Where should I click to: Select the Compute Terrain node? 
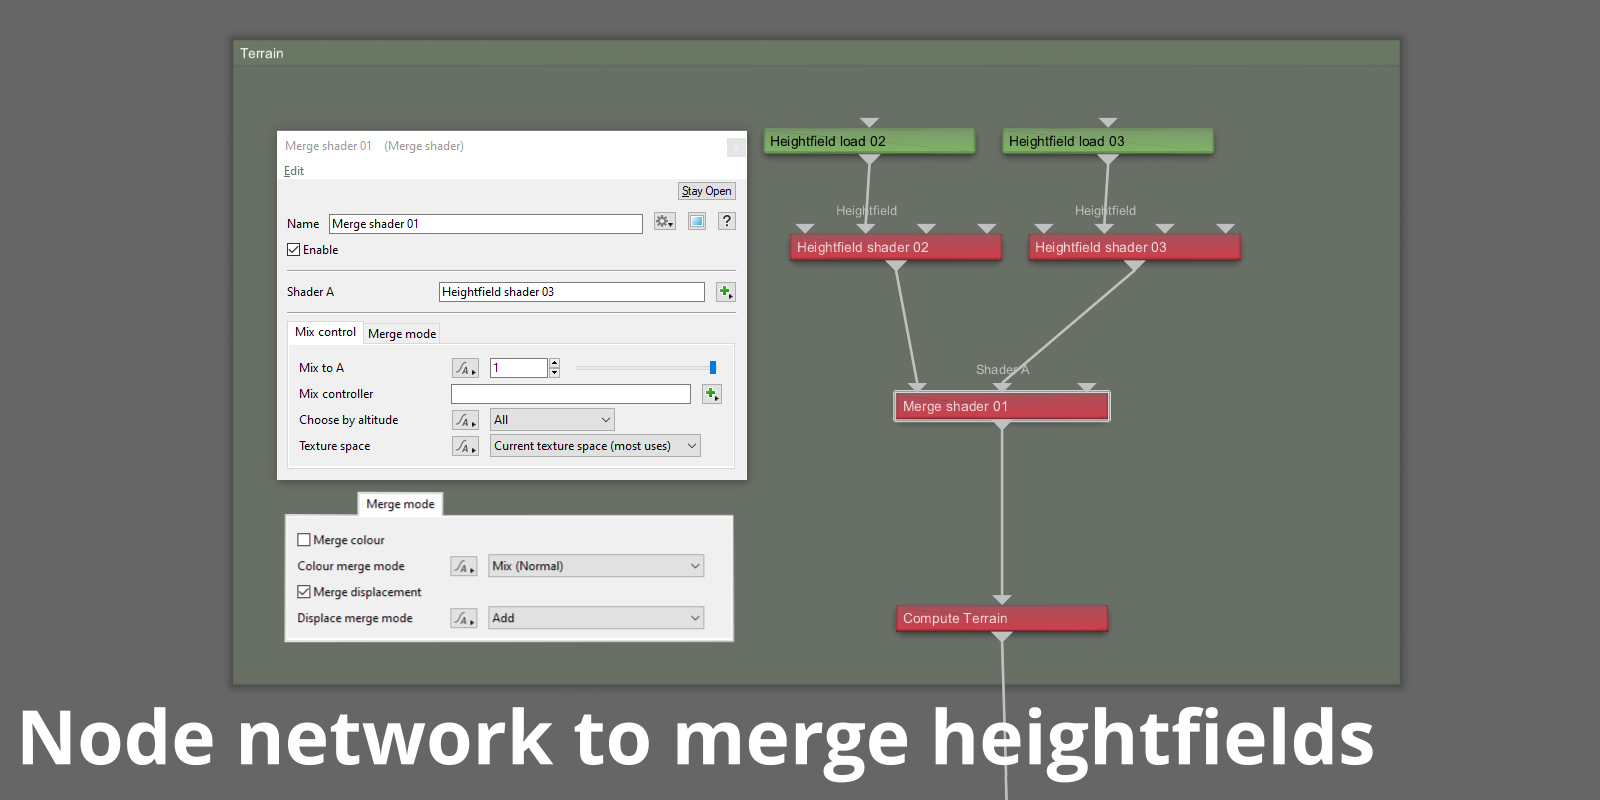point(1002,618)
